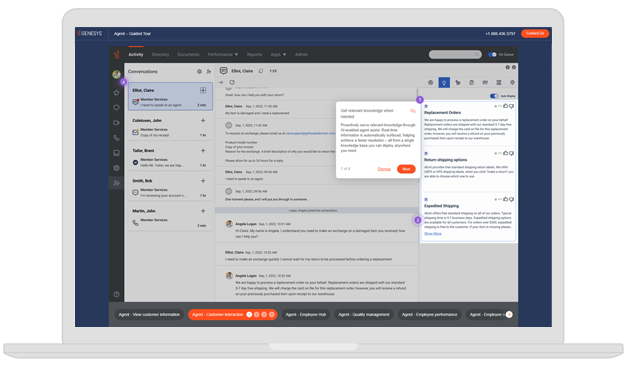
Task: Expand the Apps dropdown menu
Action: [x=278, y=54]
